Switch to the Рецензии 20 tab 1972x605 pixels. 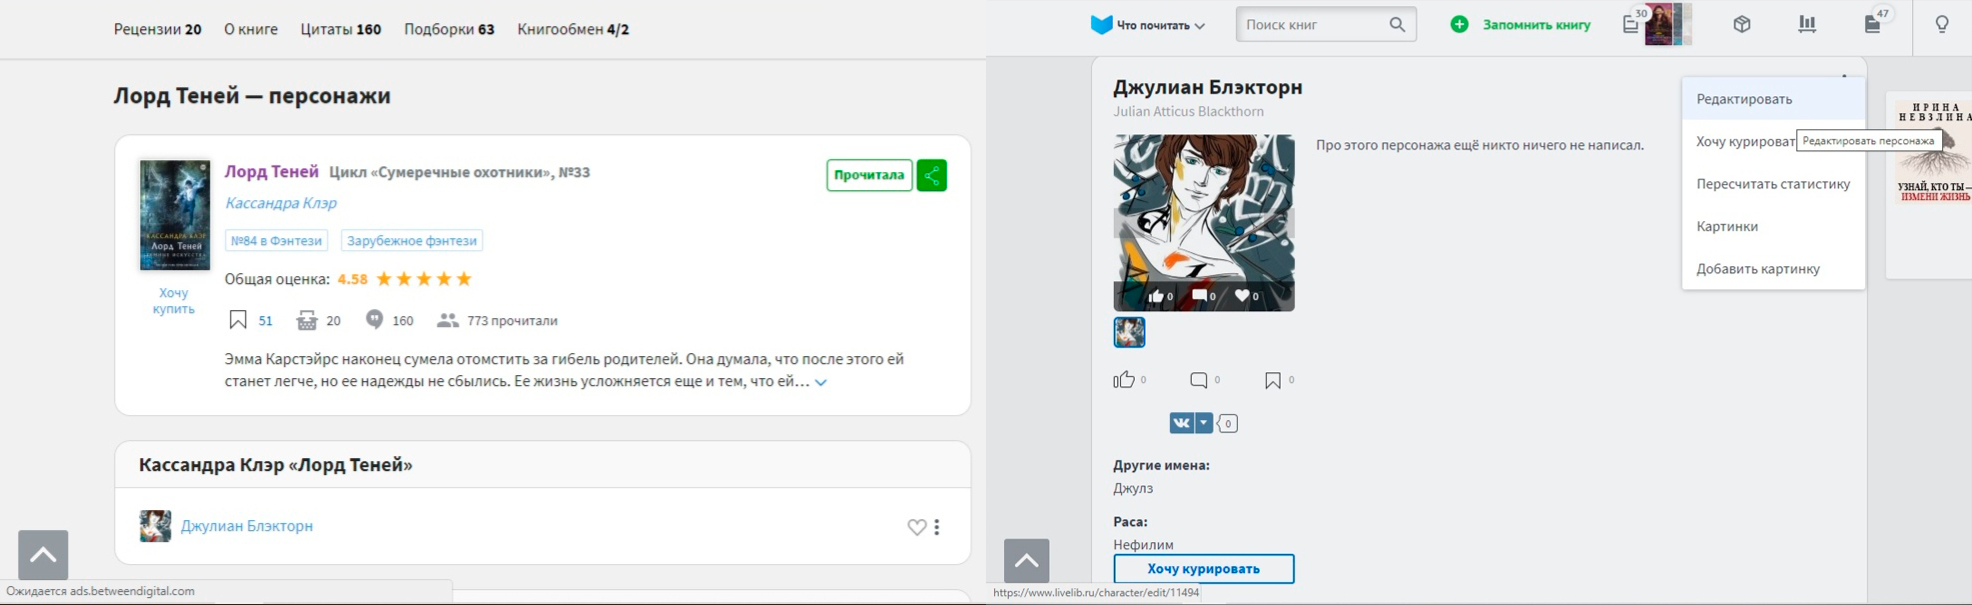pyautogui.click(x=157, y=29)
